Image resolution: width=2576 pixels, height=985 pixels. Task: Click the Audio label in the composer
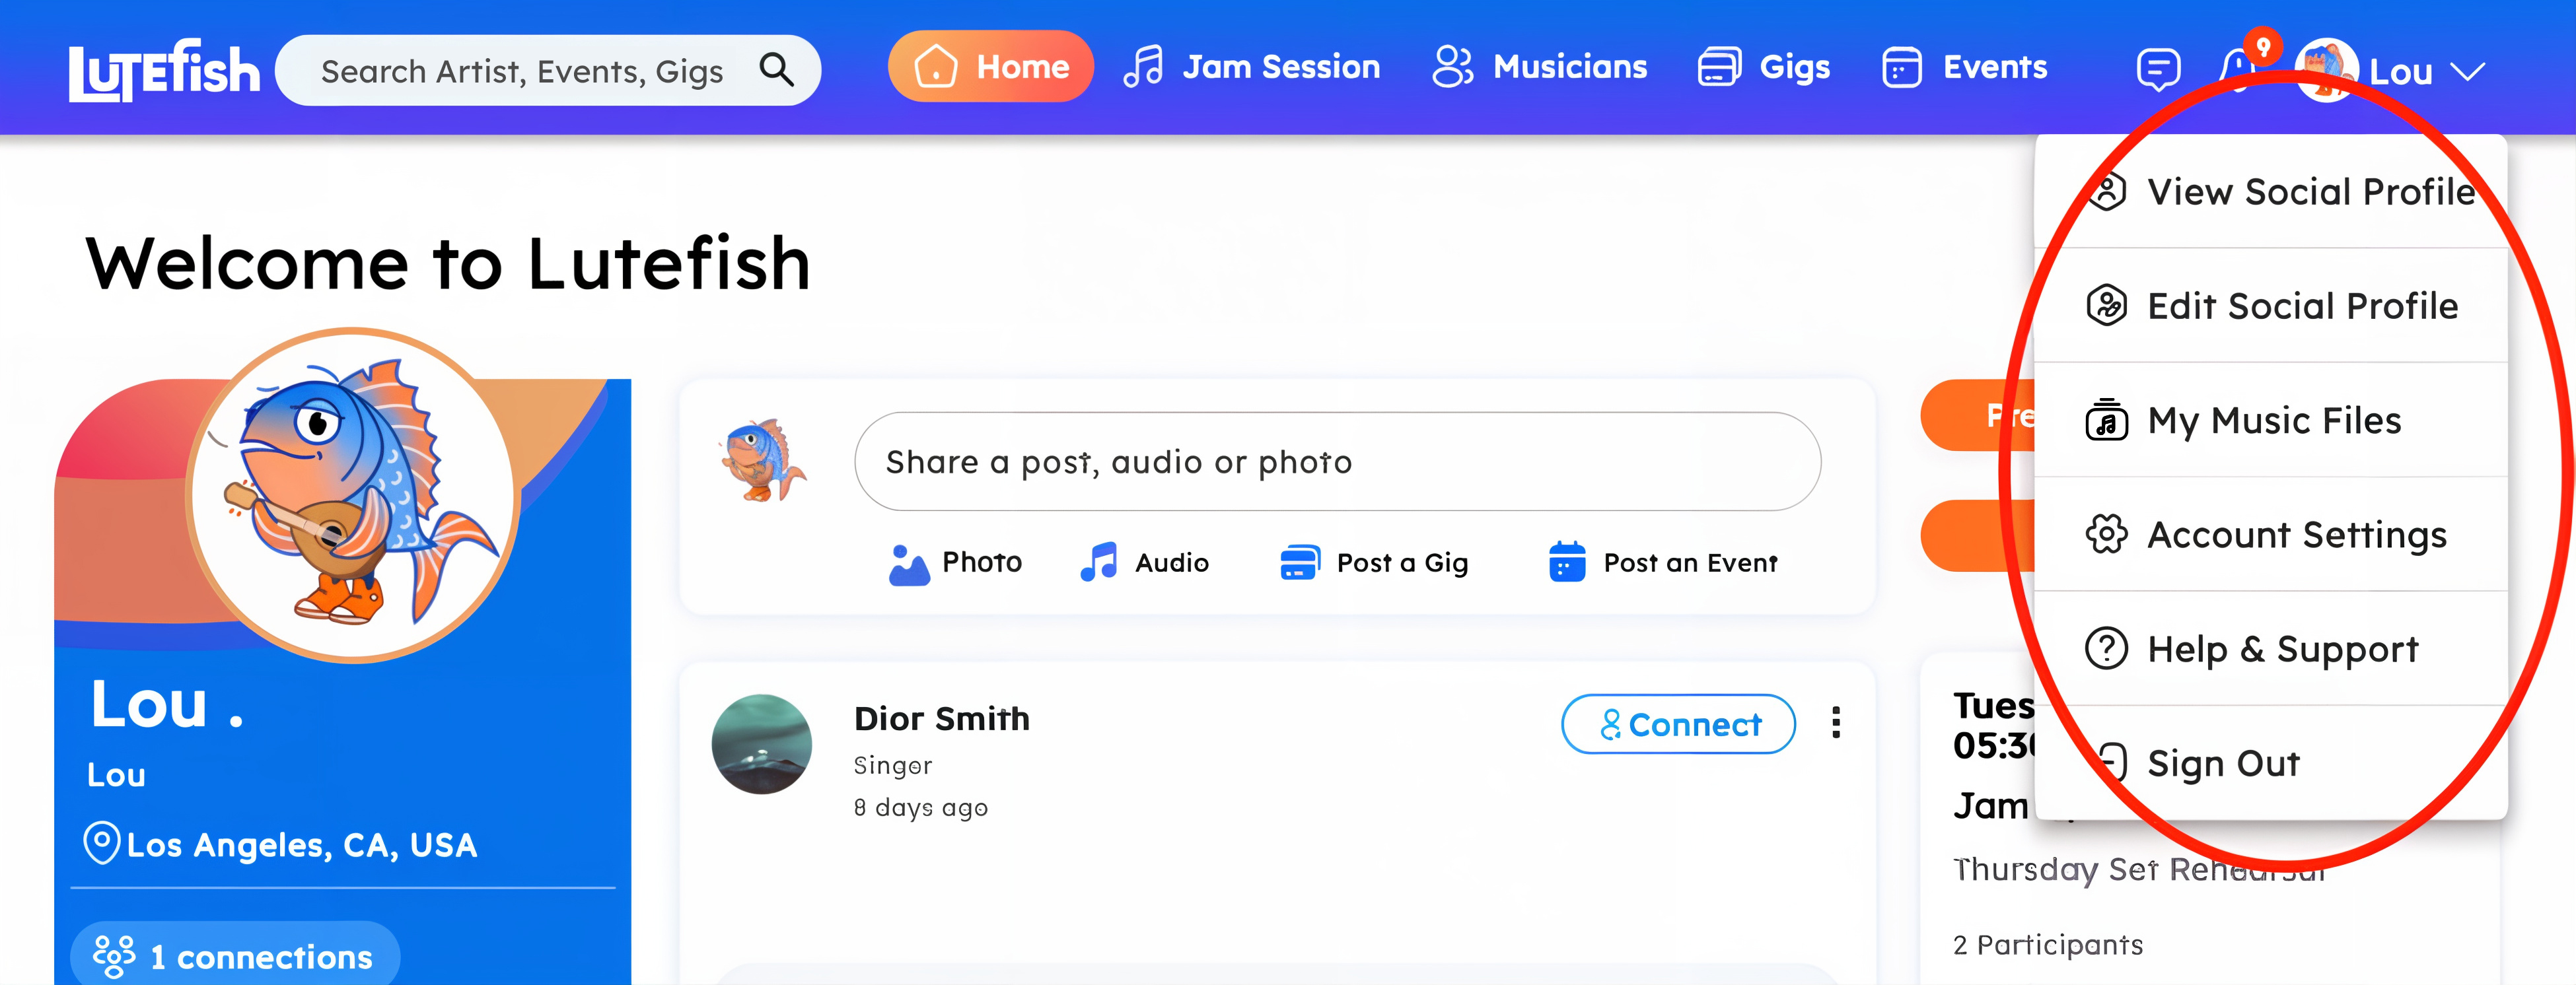[1172, 562]
